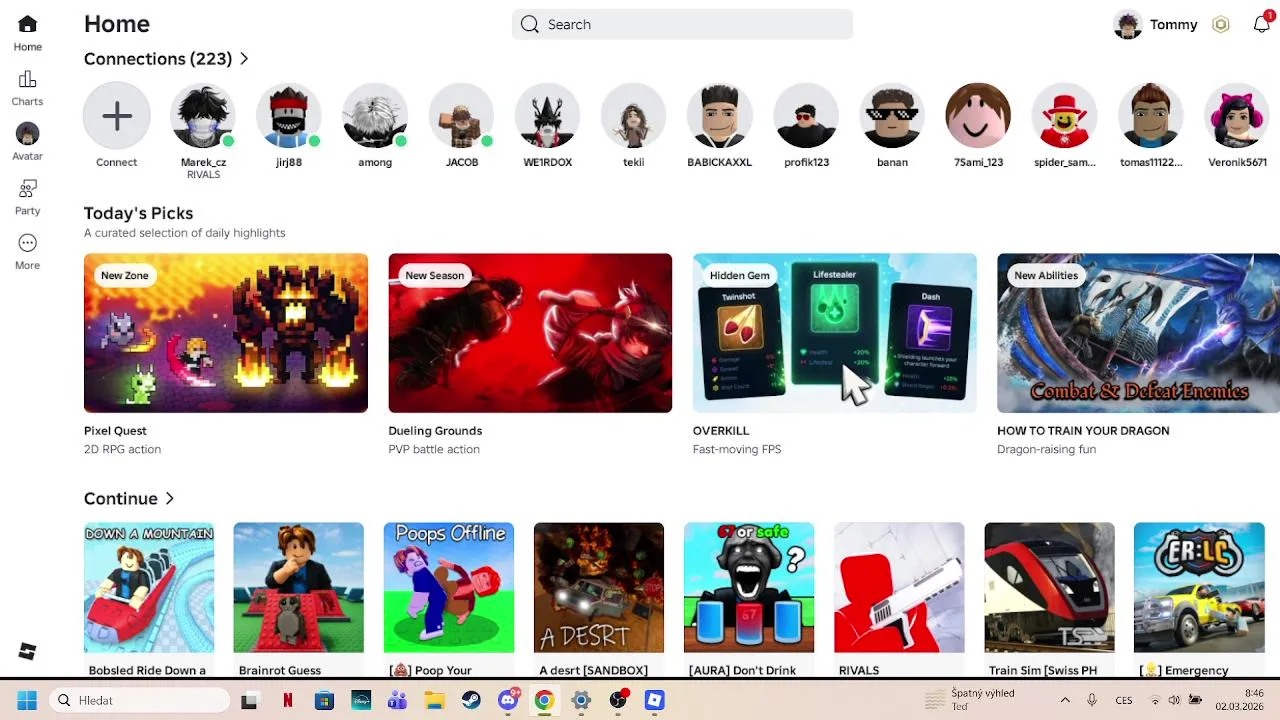Viewport: 1280px width, 720px height.
Task: Expand Connections (223) chevron
Action: (244, 59)
